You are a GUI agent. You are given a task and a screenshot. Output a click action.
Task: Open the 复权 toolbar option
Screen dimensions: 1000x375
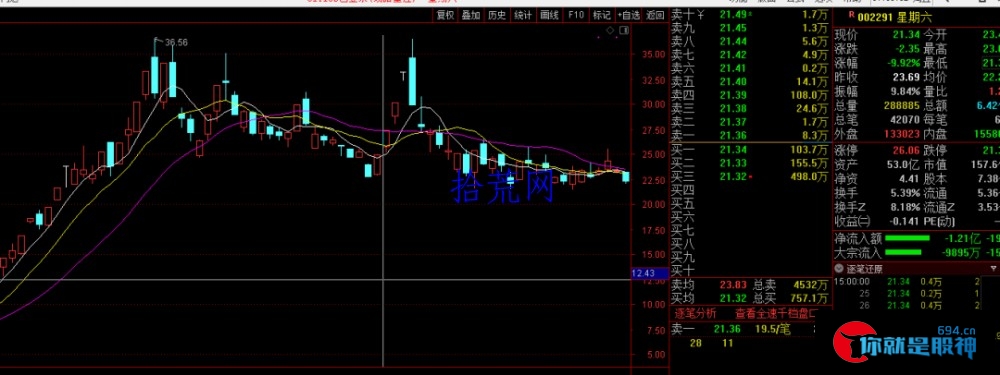(x=445, y=15)
